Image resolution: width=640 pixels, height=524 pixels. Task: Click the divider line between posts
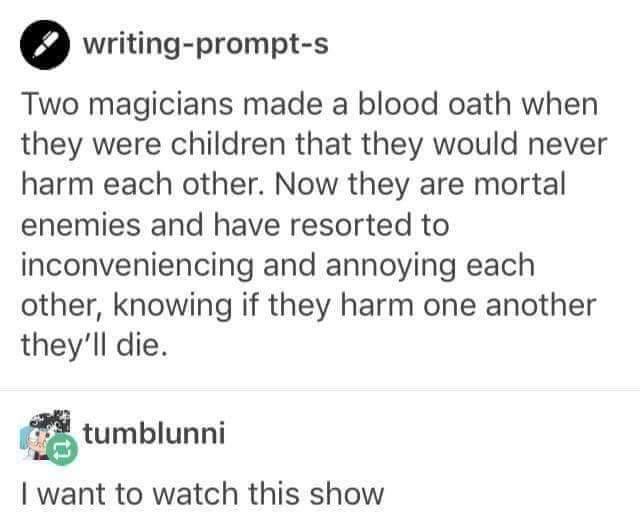click(320, 390)
